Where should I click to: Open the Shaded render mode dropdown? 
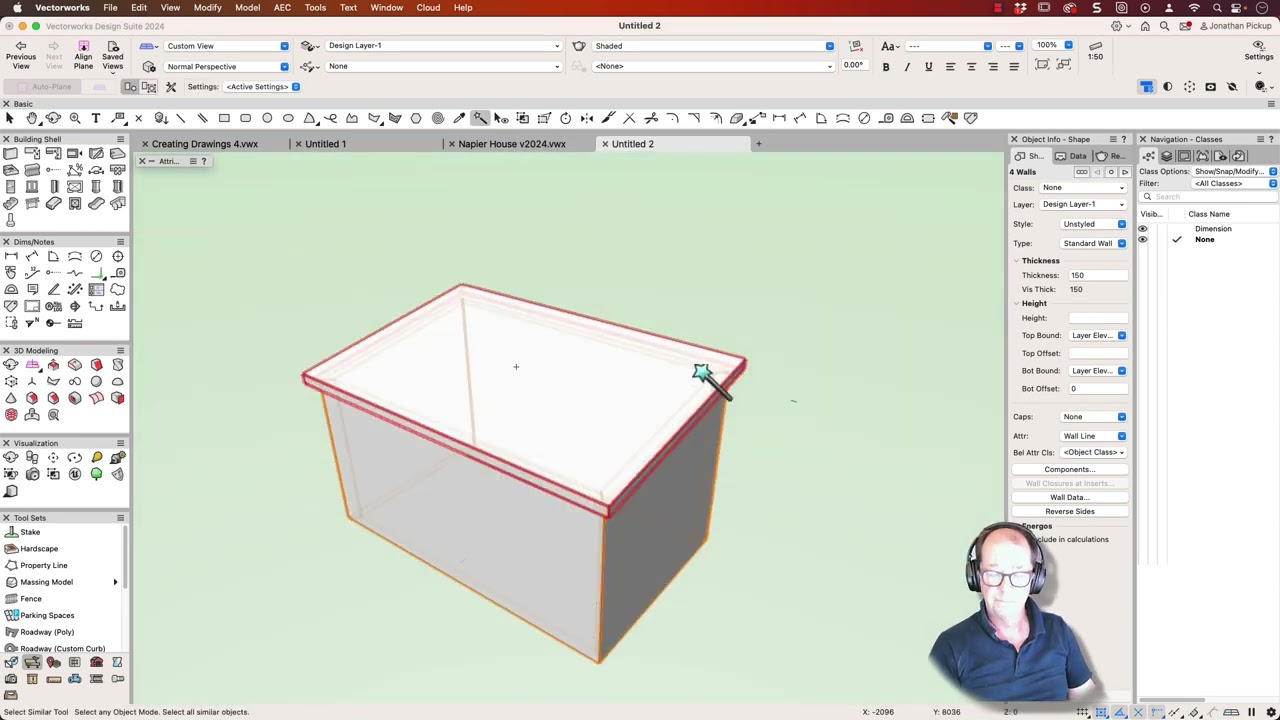712,46
